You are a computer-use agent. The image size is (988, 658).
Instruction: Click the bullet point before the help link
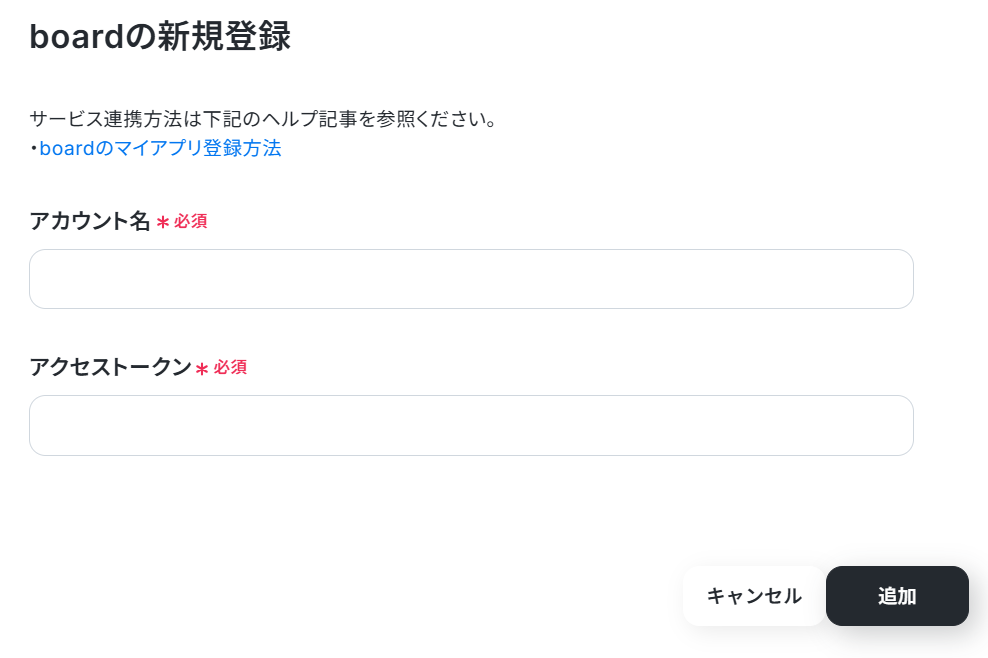click(34, 149)
